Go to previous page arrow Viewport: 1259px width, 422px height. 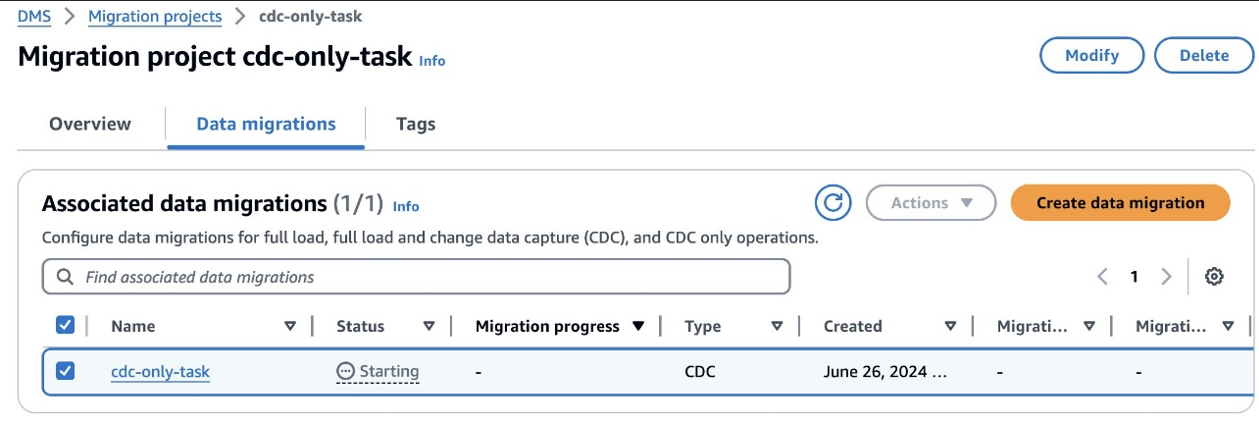pos(1102,277)
